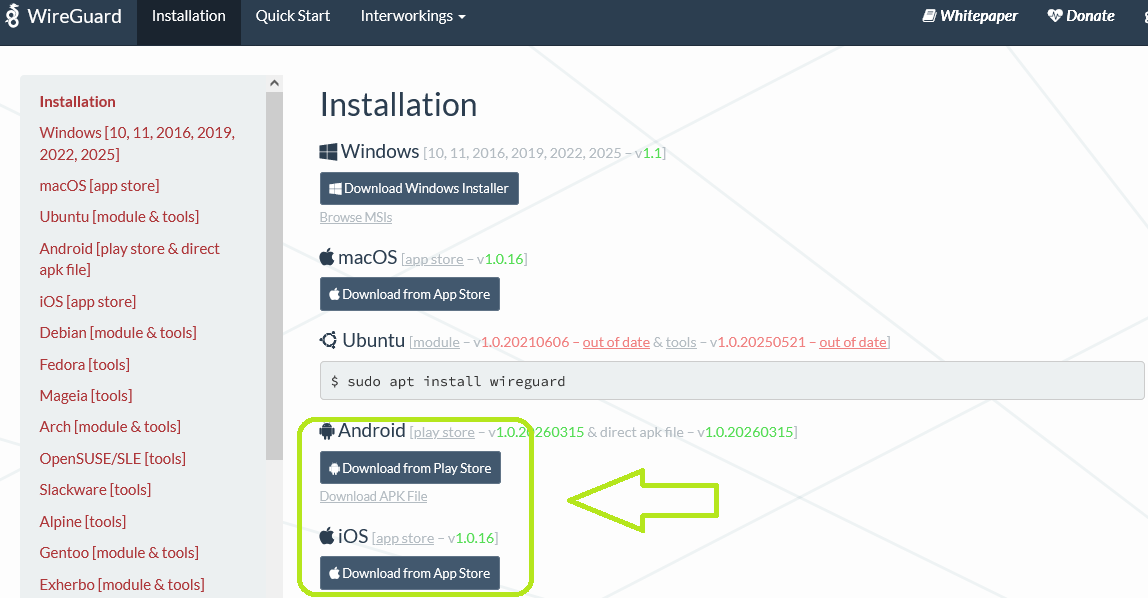Select Exherbo [module & tools] sidebar entry

[122, 585]
